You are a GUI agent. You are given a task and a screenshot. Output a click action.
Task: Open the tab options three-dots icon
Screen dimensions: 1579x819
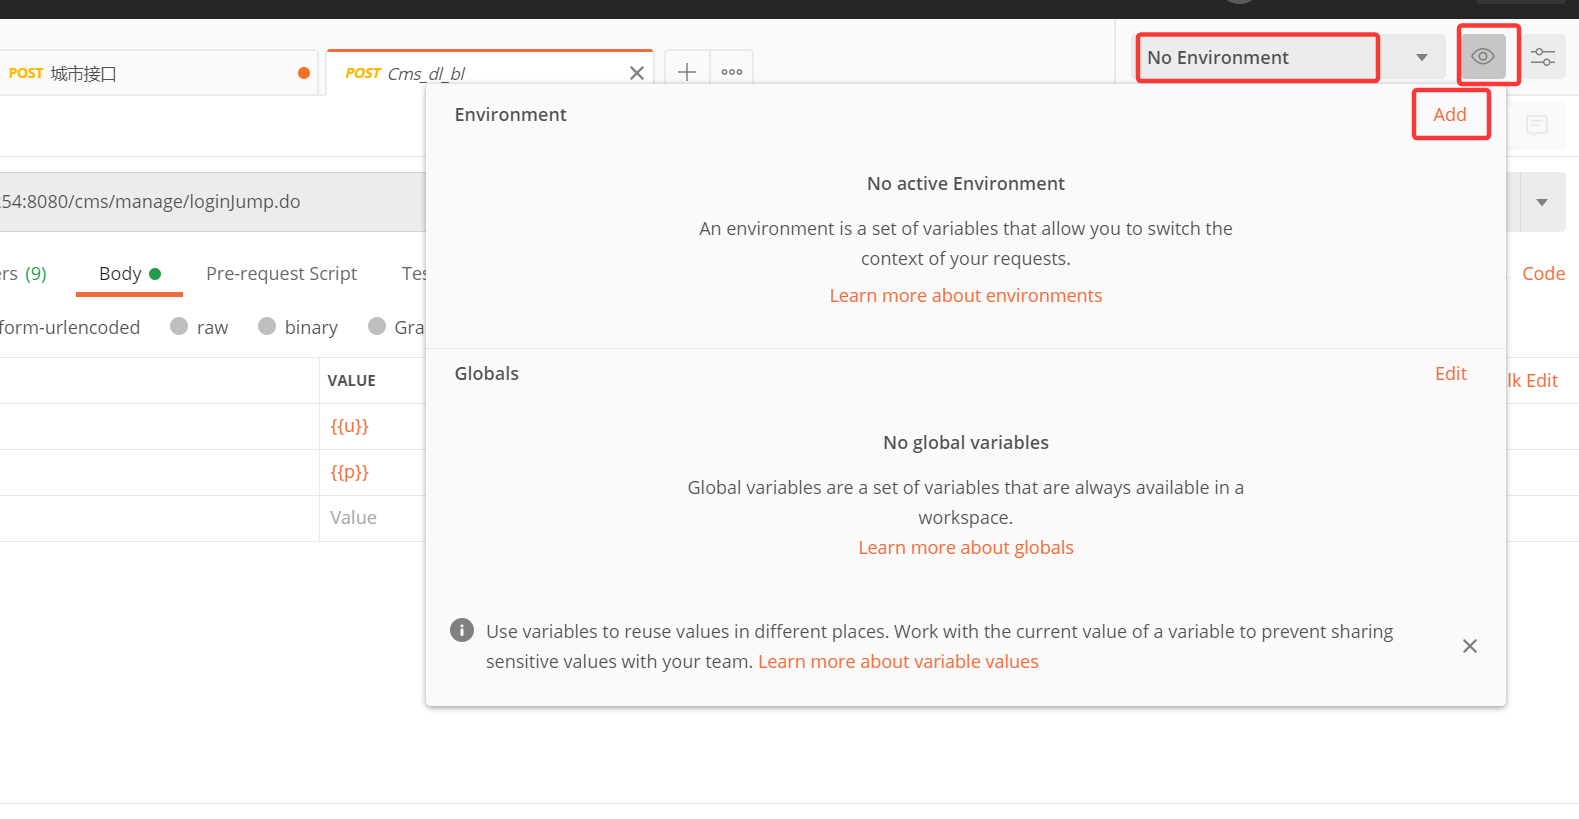point(732,72)
